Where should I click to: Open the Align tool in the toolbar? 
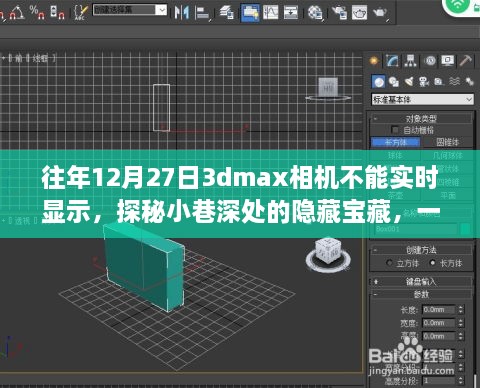tap(203, 13)
